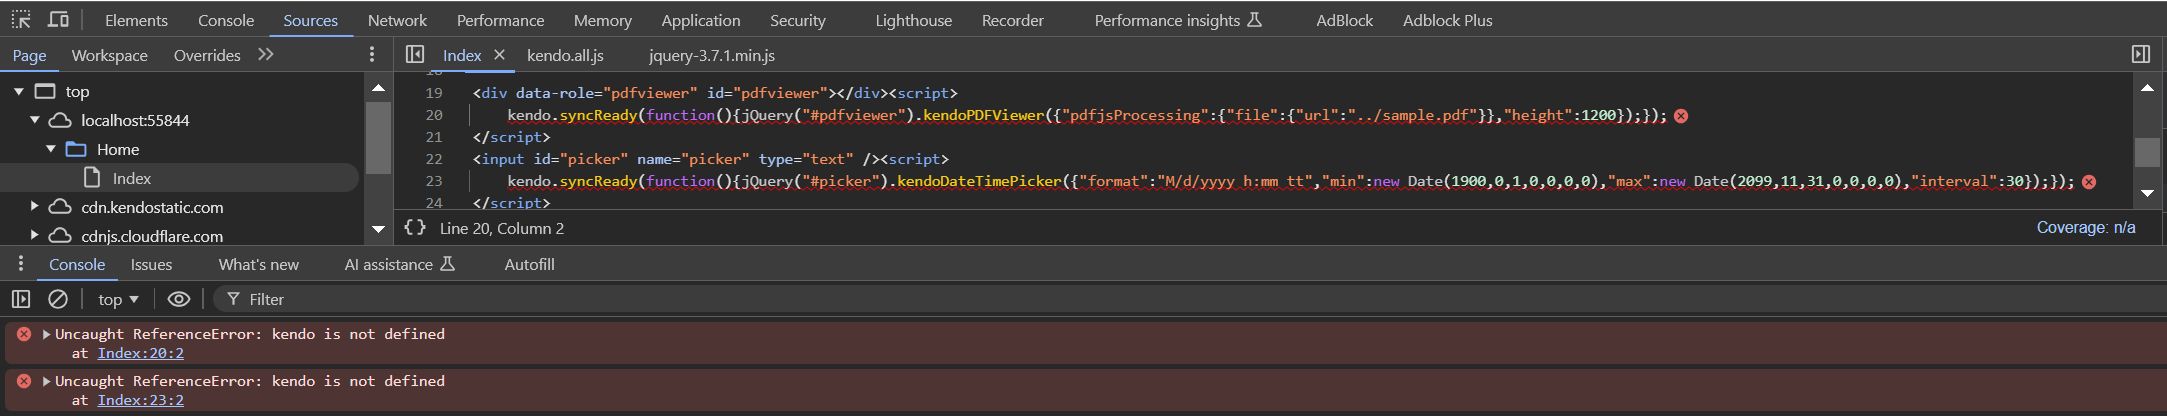Expand the cdn.kendostatic.com node
The image size is (2167, 416).
point(35,206)
